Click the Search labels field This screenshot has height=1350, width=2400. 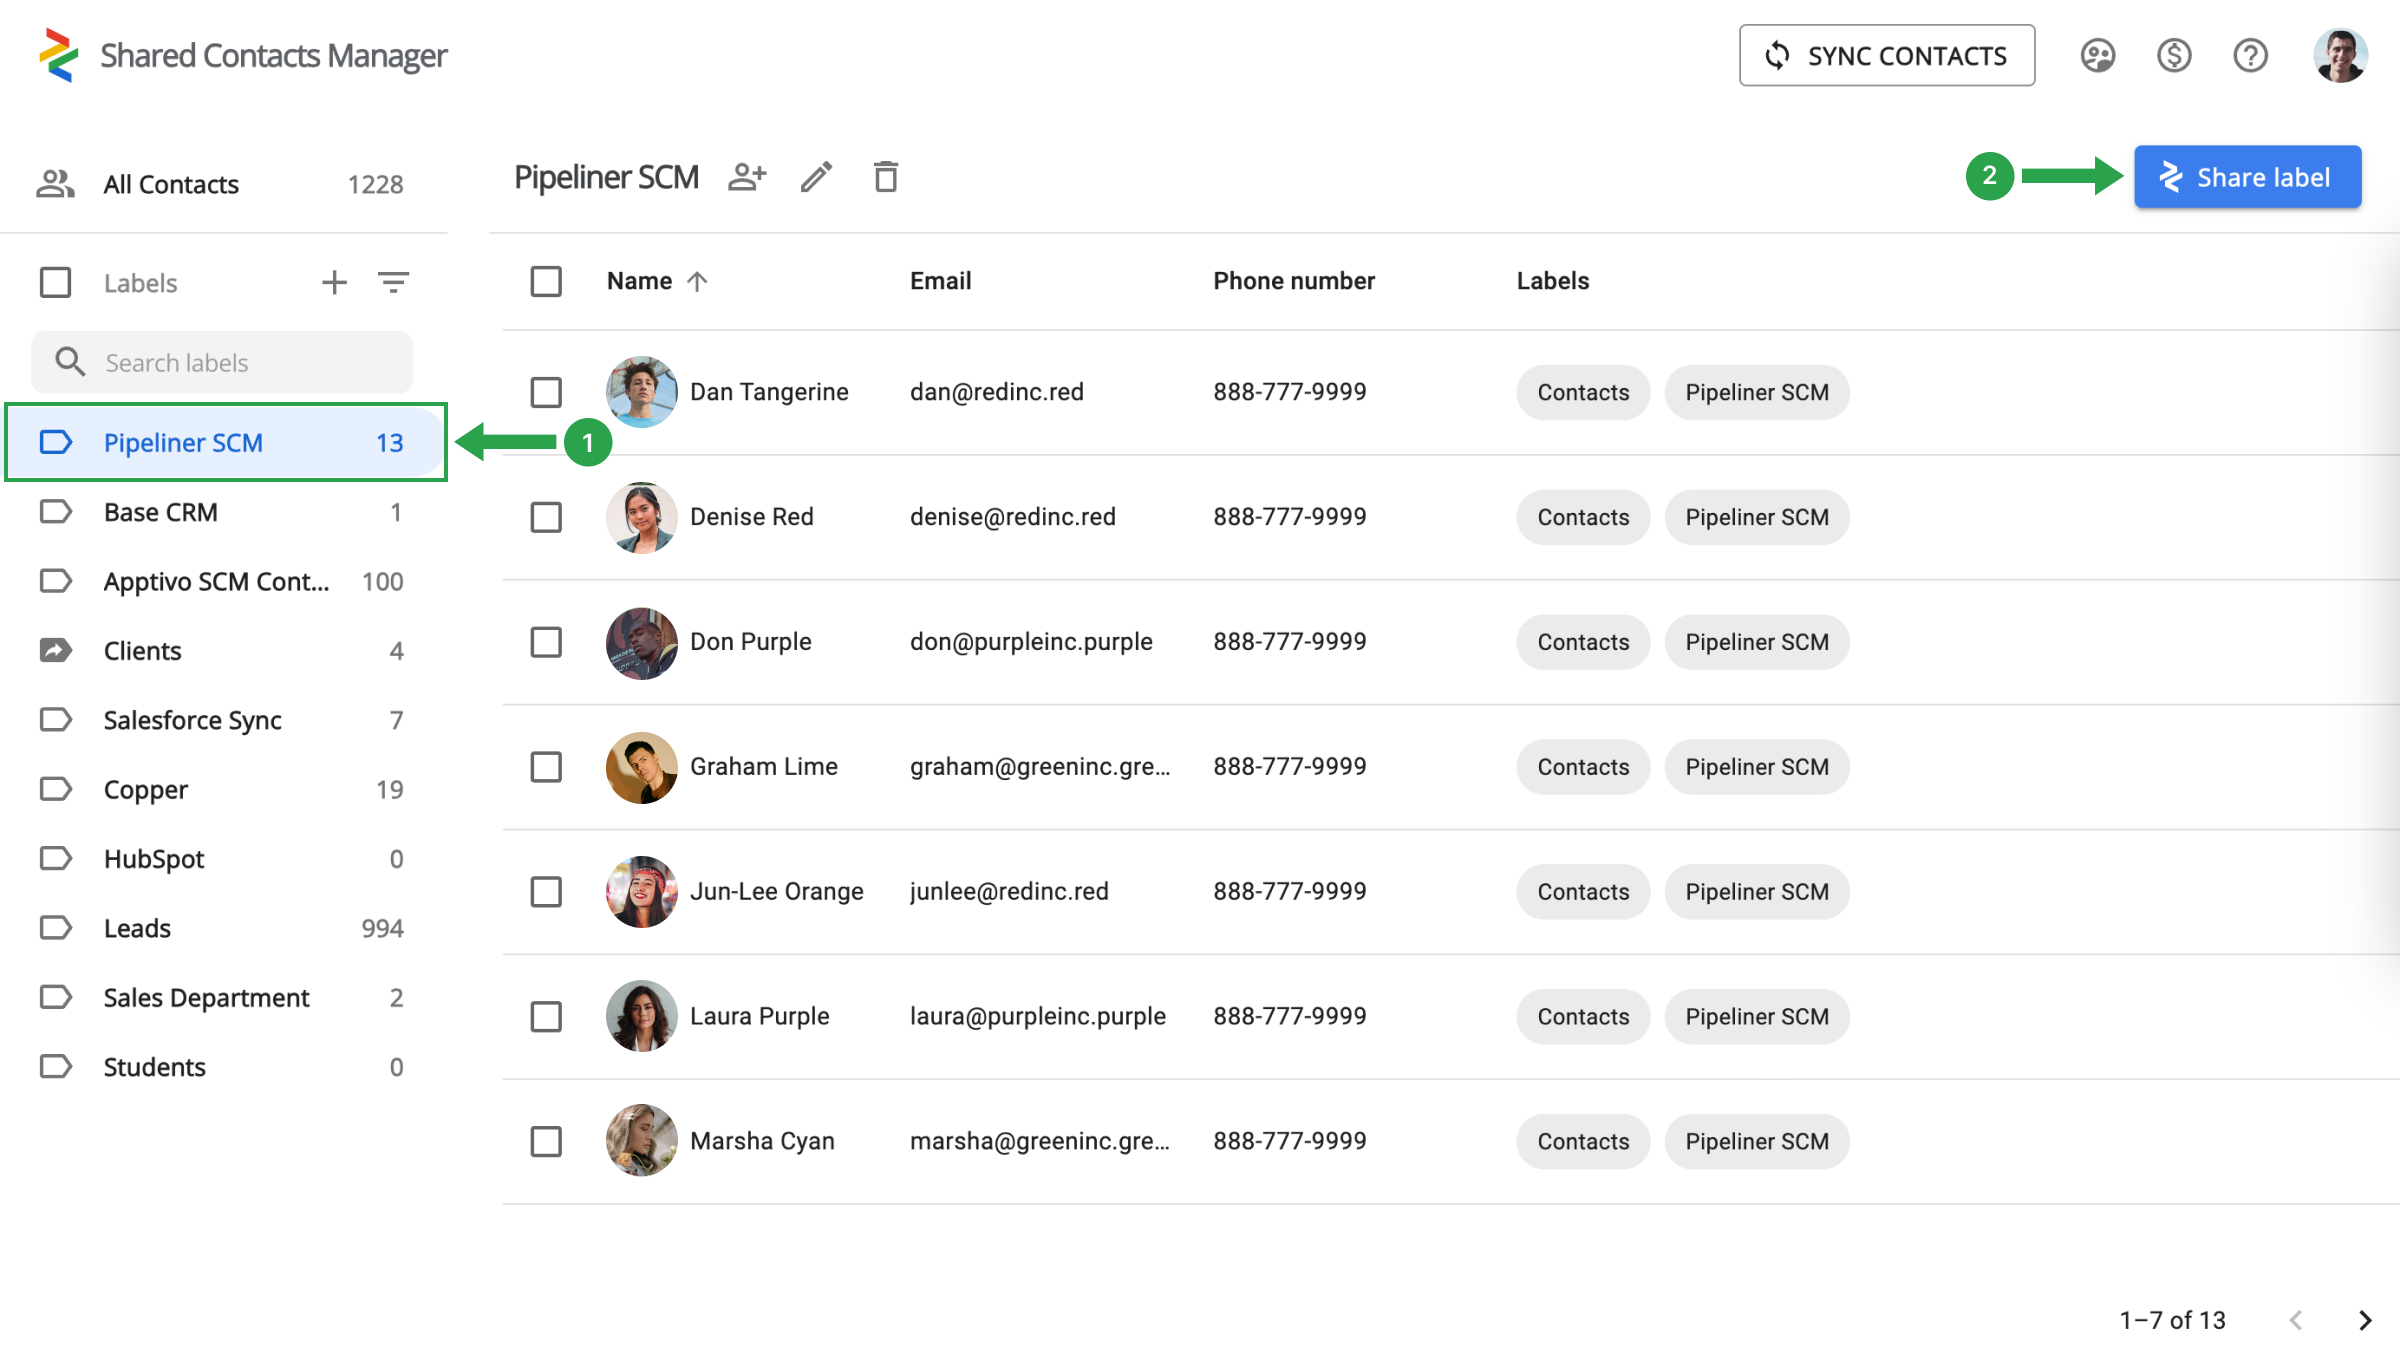click(x=222, y=362)
